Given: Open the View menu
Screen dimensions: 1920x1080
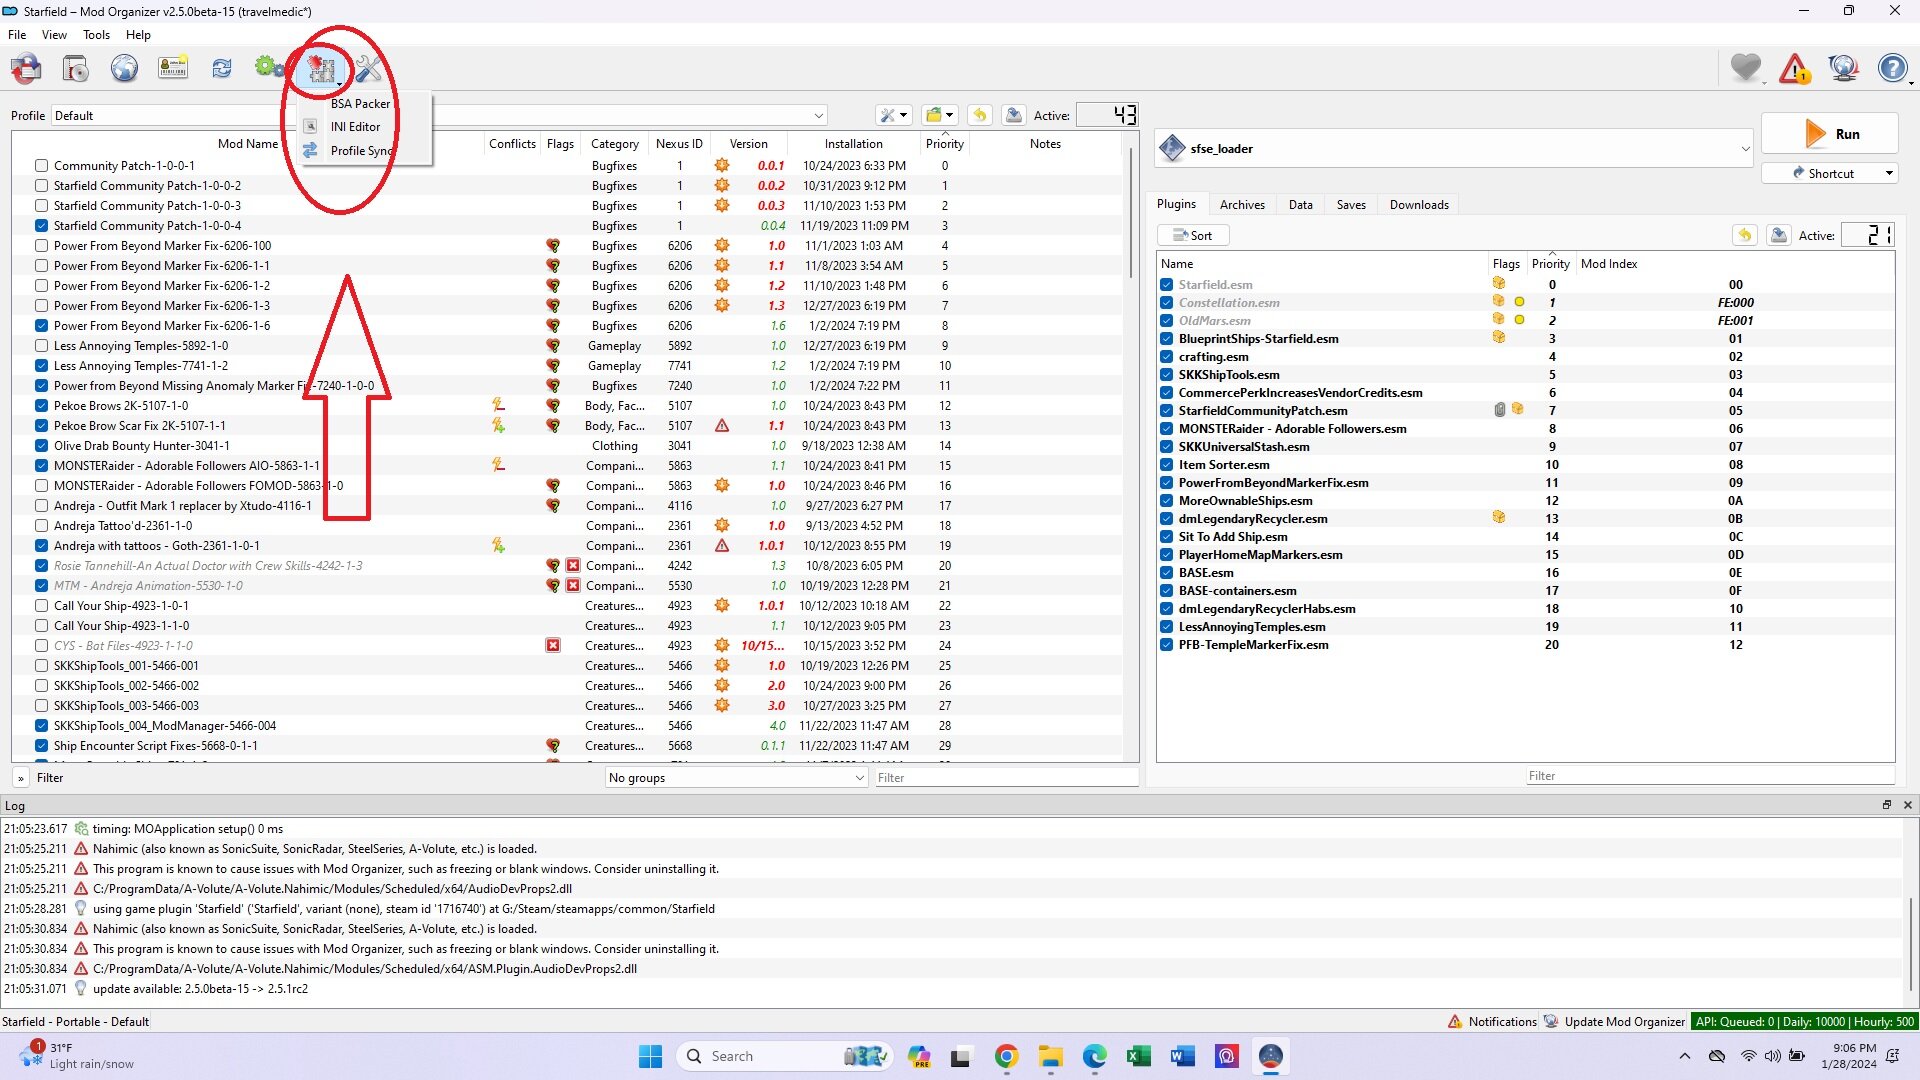Looking at the screenshot, I should click(x=54, y=35).
